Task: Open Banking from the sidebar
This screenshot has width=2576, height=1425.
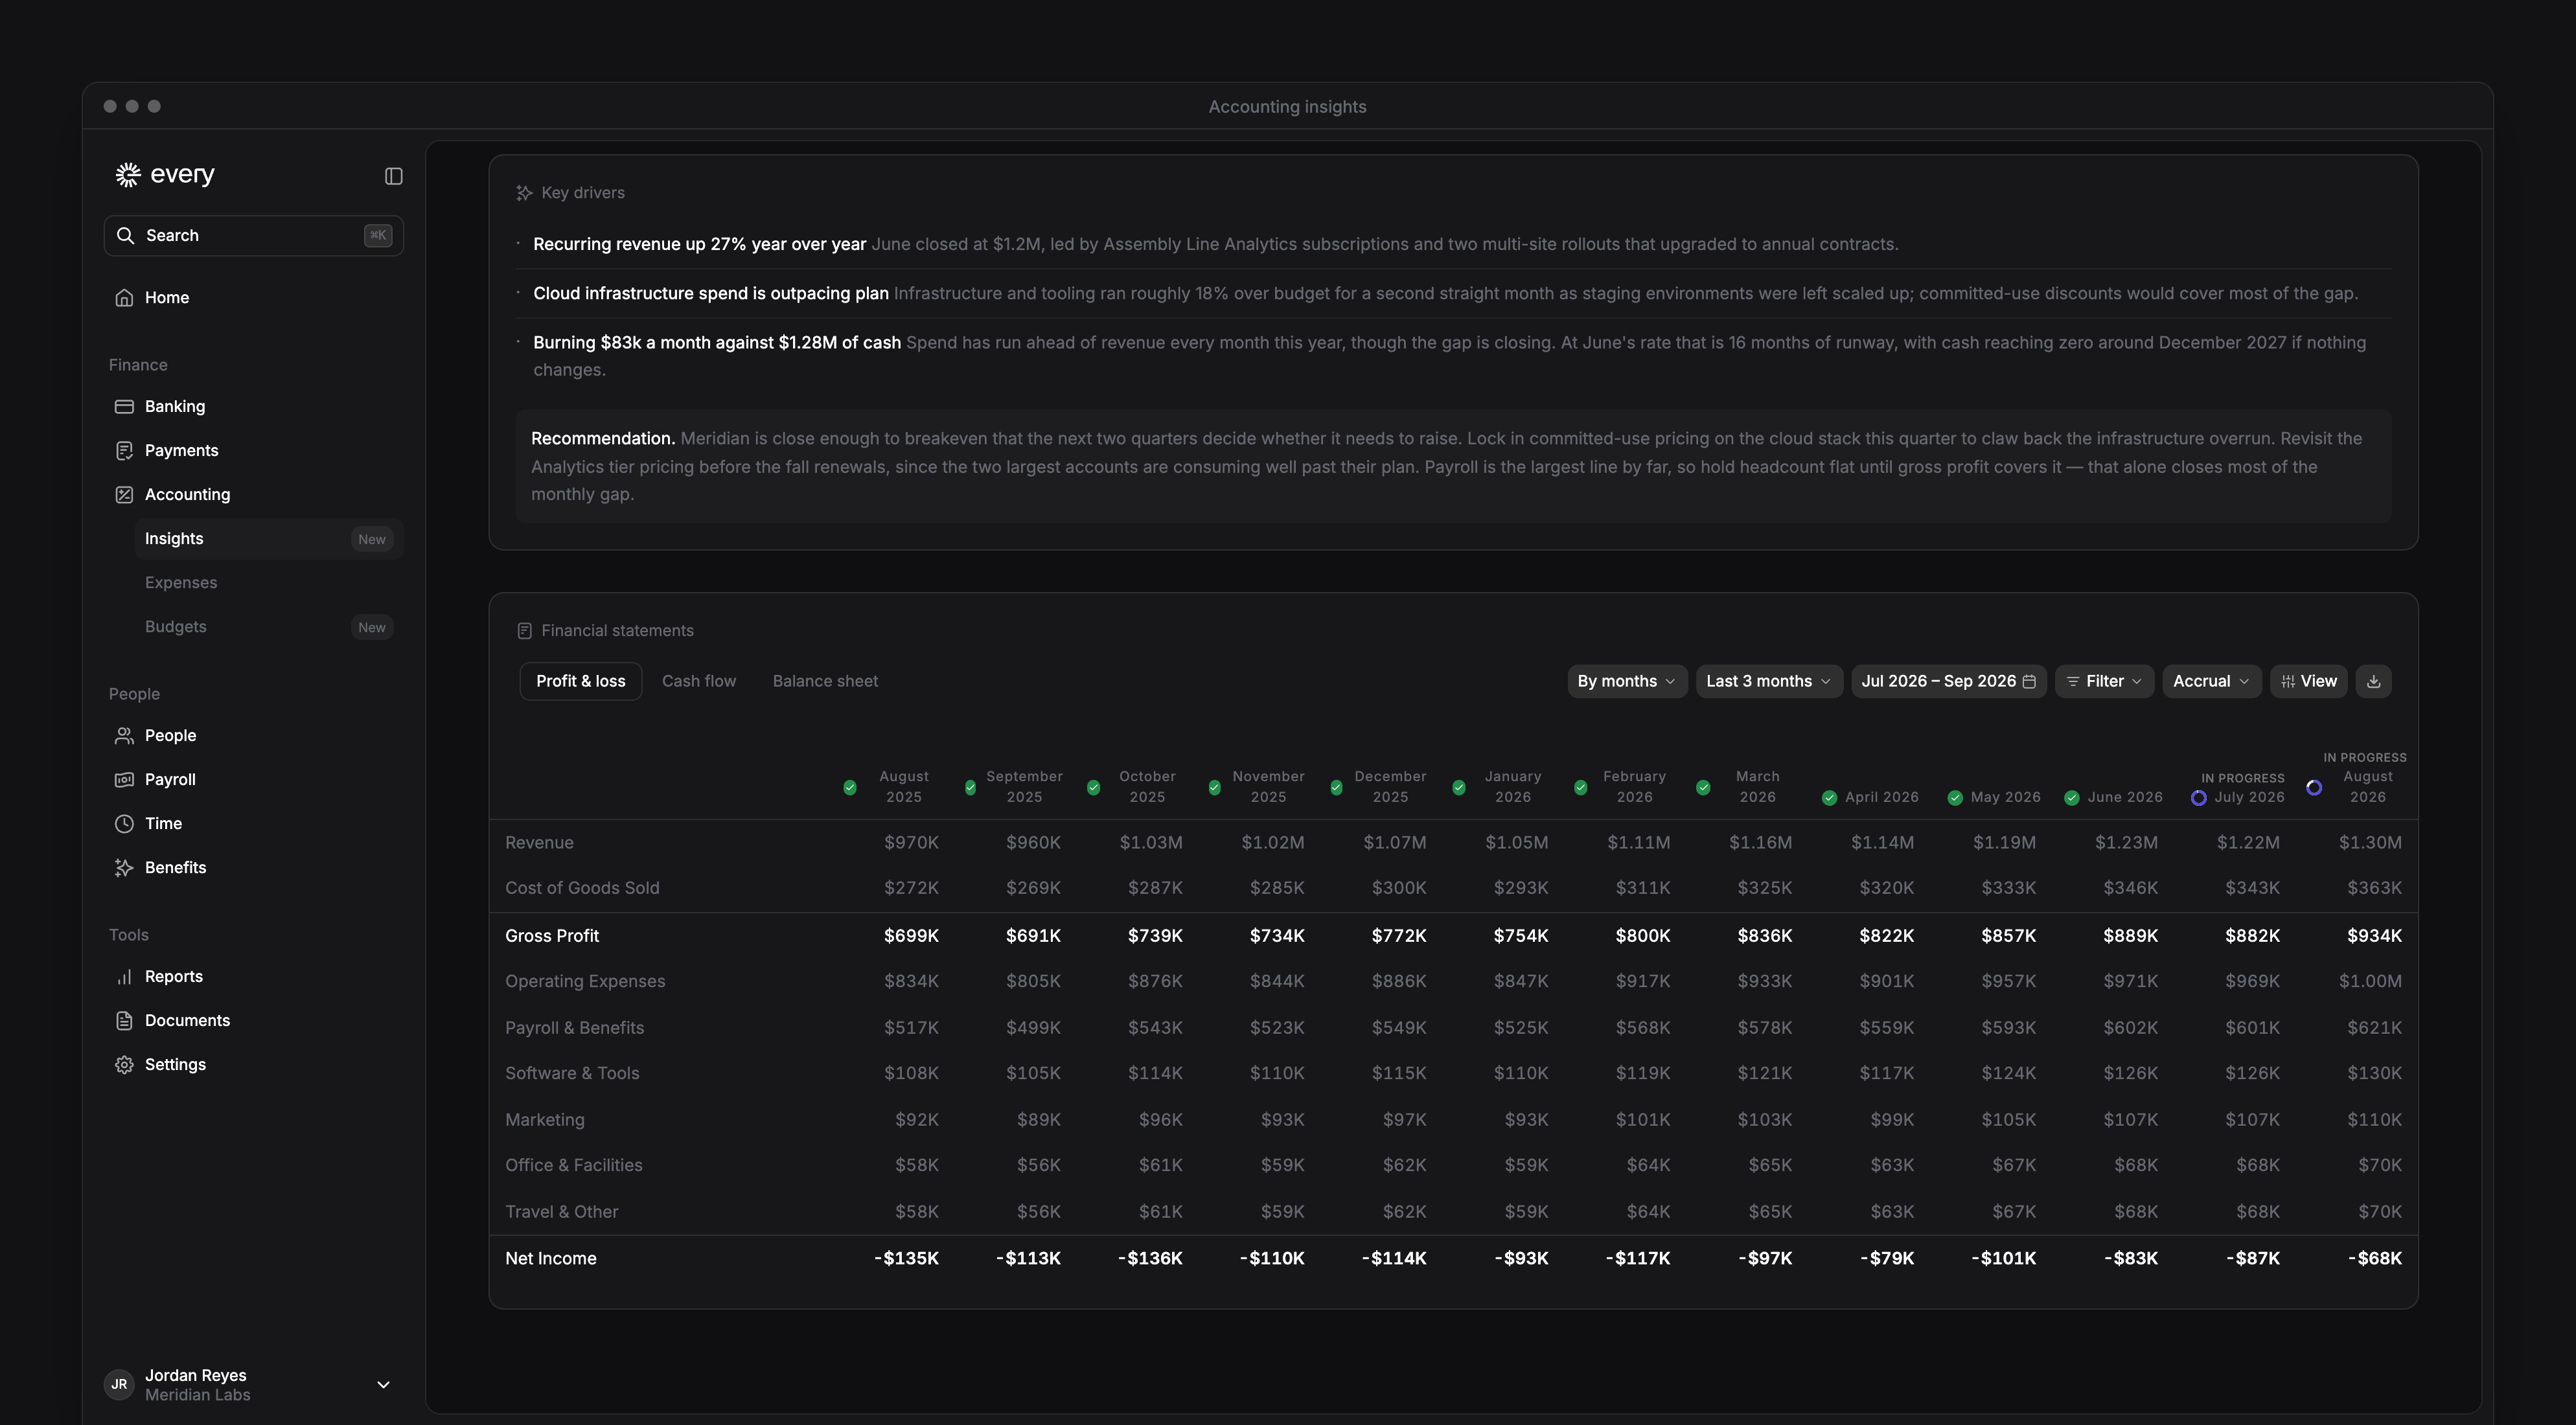Action: point(254,406)
